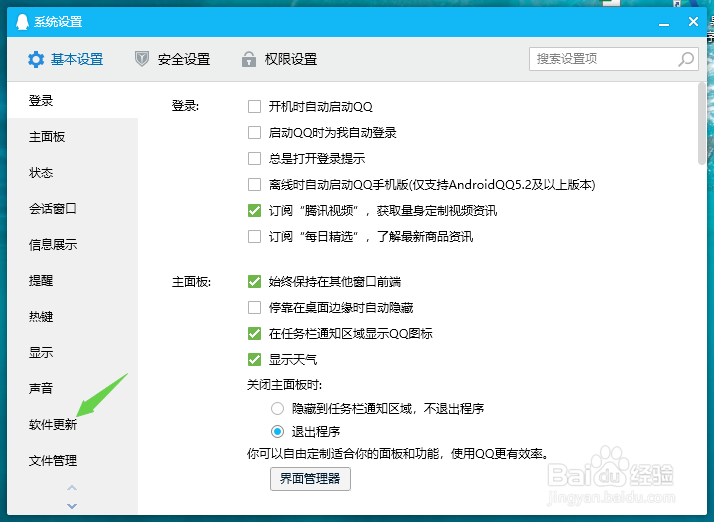Select 主面板 in the sidebar
Image resolution: width=714 pixels, height=522 pixels.
72,137
